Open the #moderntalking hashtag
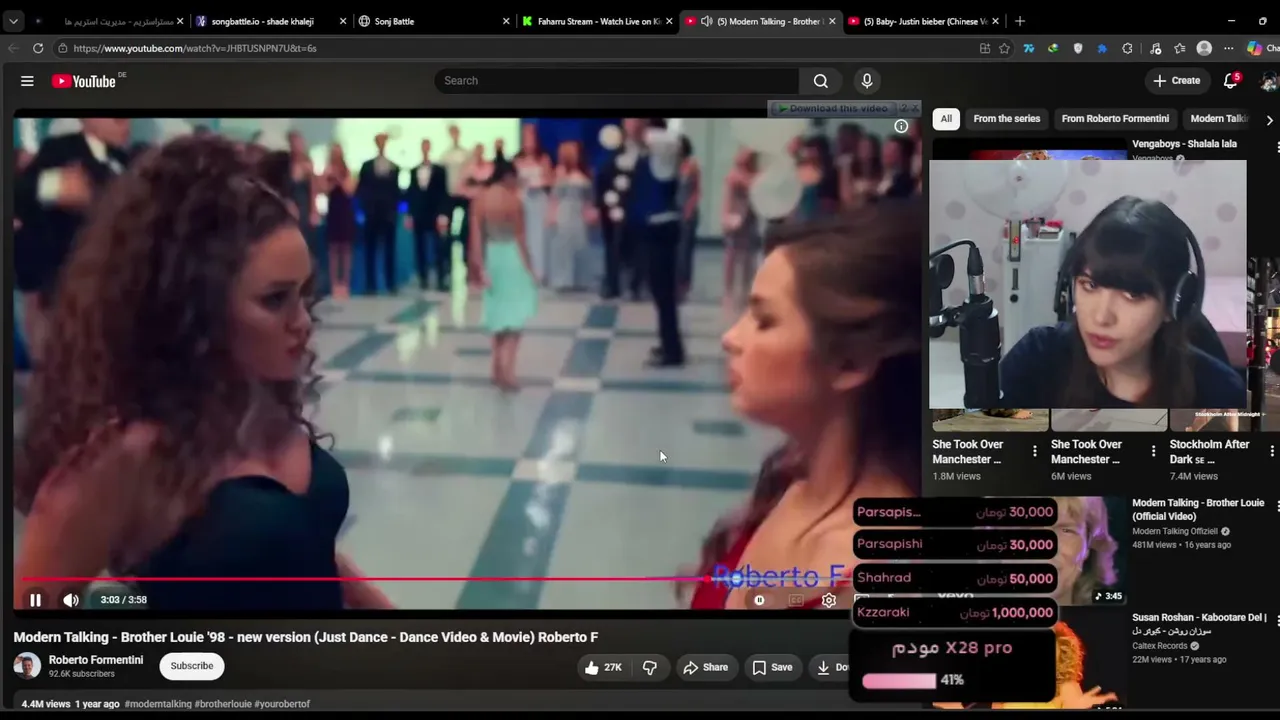This screenshot has width=1280, height=720. click(158, 704)
